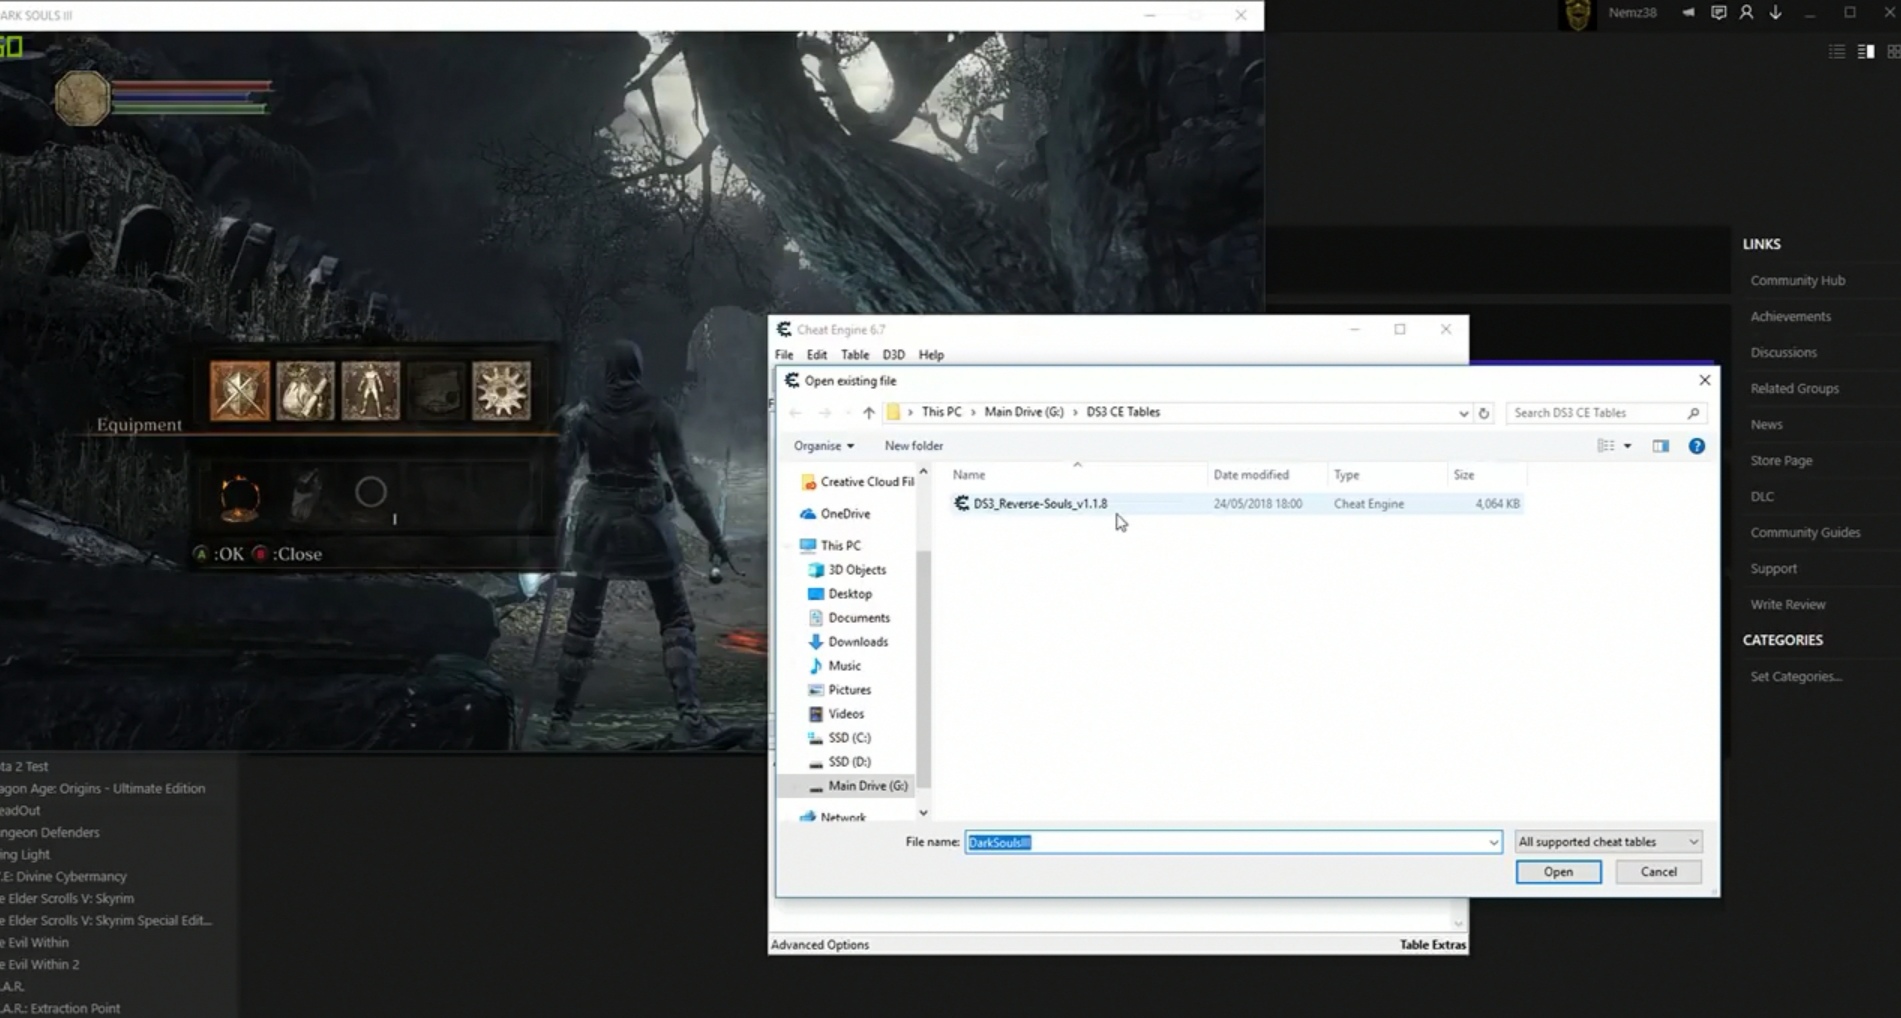Open Cheat Engine Edit menu
This screenshot has width=1901, height=1018.
point(817,355)
